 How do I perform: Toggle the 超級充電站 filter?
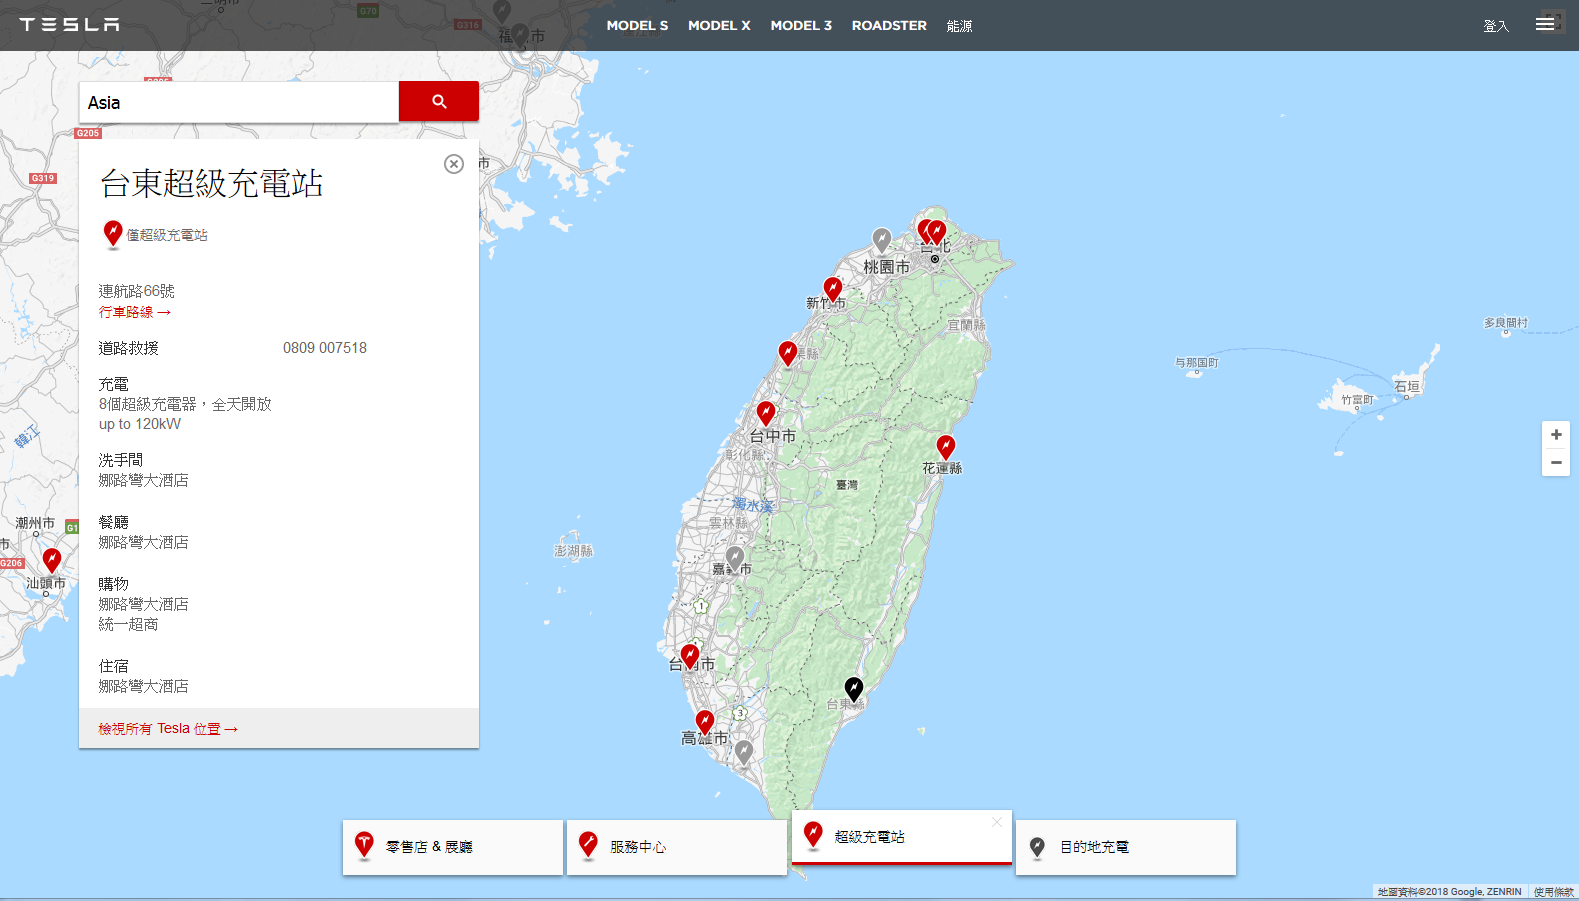click(x=902, y=837)
